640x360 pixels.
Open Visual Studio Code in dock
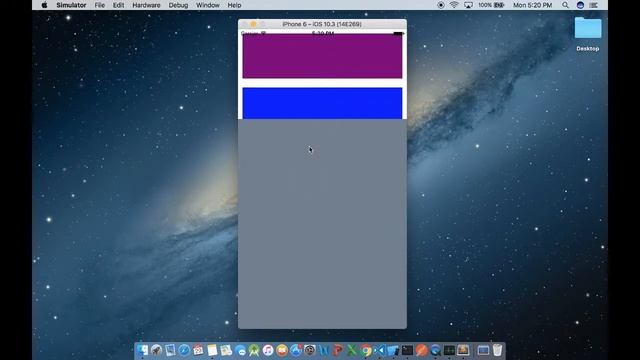point(380,350)
